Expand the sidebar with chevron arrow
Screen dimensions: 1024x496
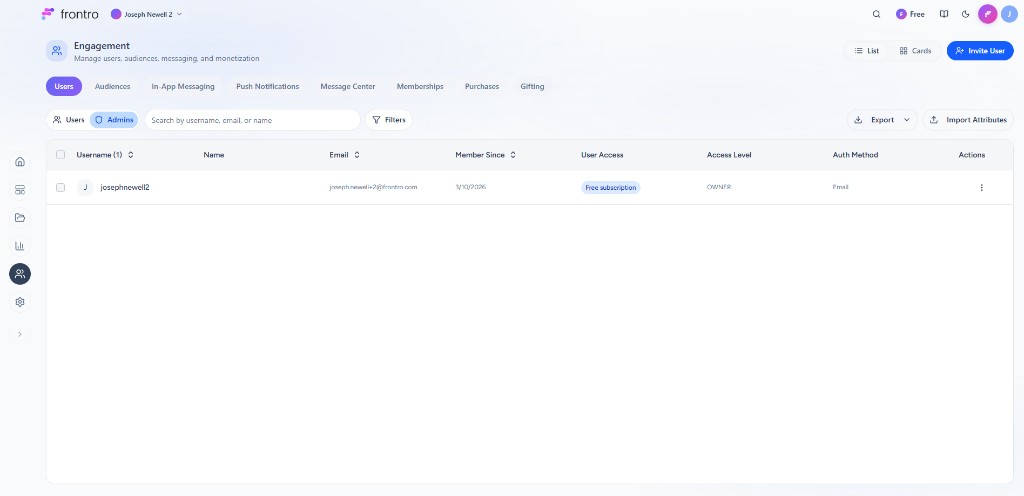tap(20, 334)
